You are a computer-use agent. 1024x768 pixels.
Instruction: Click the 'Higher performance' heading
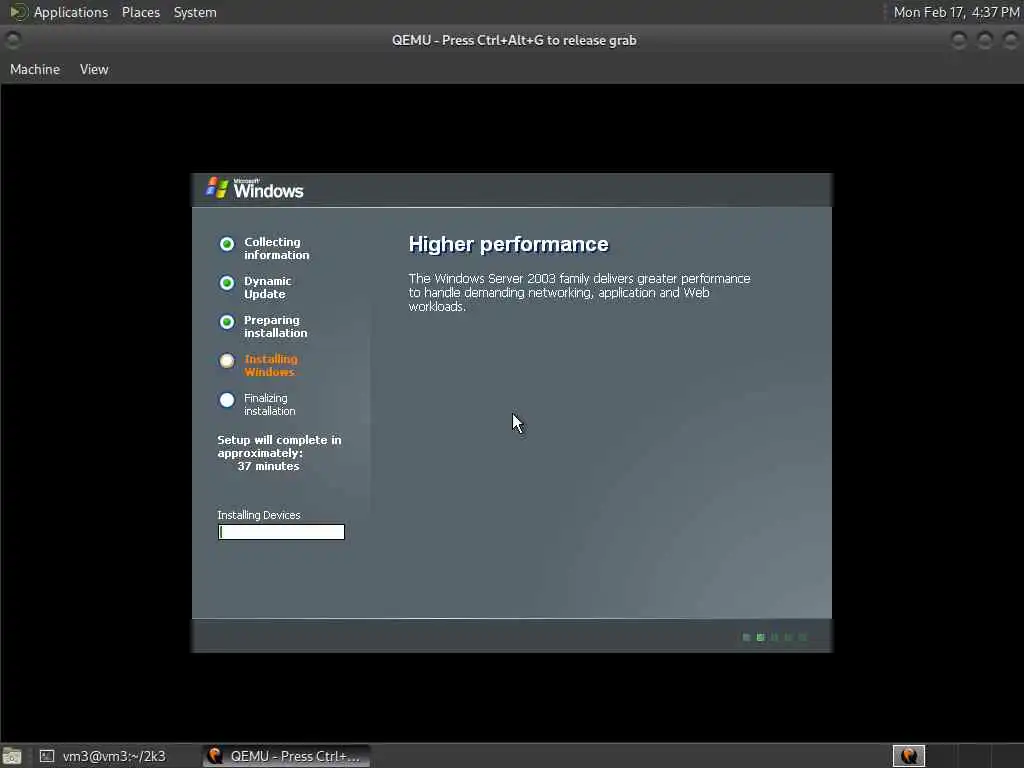[508, 244]
